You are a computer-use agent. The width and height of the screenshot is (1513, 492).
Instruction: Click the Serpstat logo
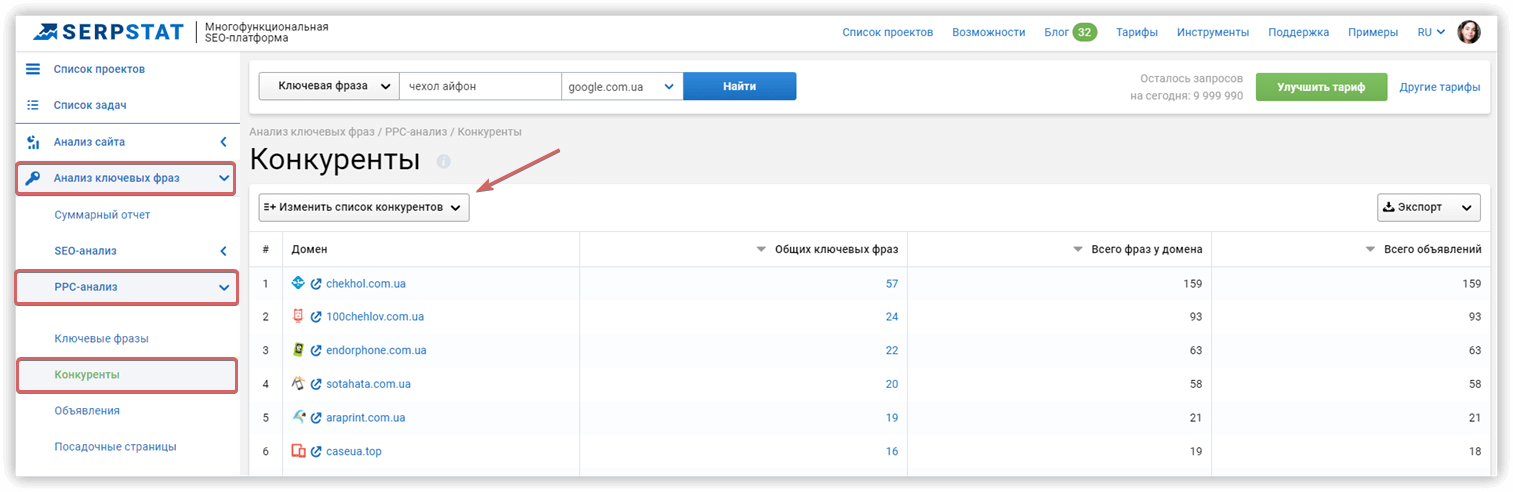108,32
